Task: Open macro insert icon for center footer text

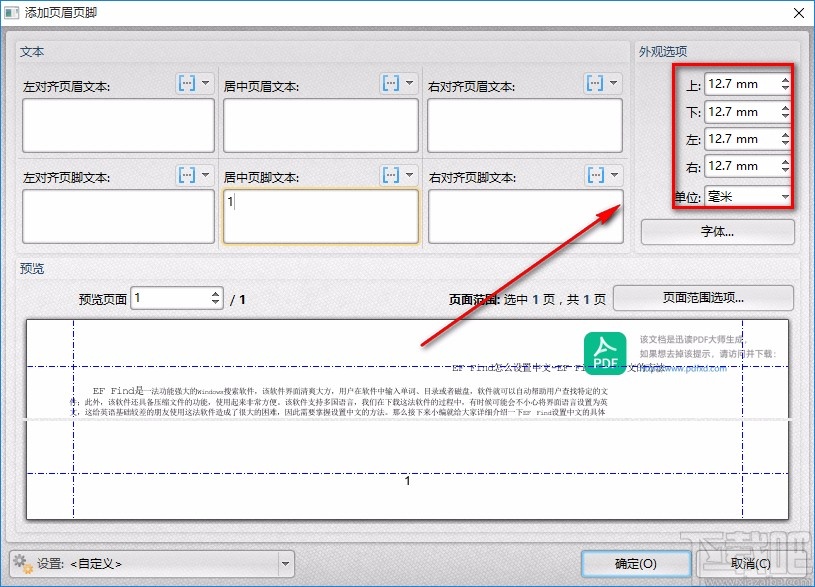Action: click(389, 175)
